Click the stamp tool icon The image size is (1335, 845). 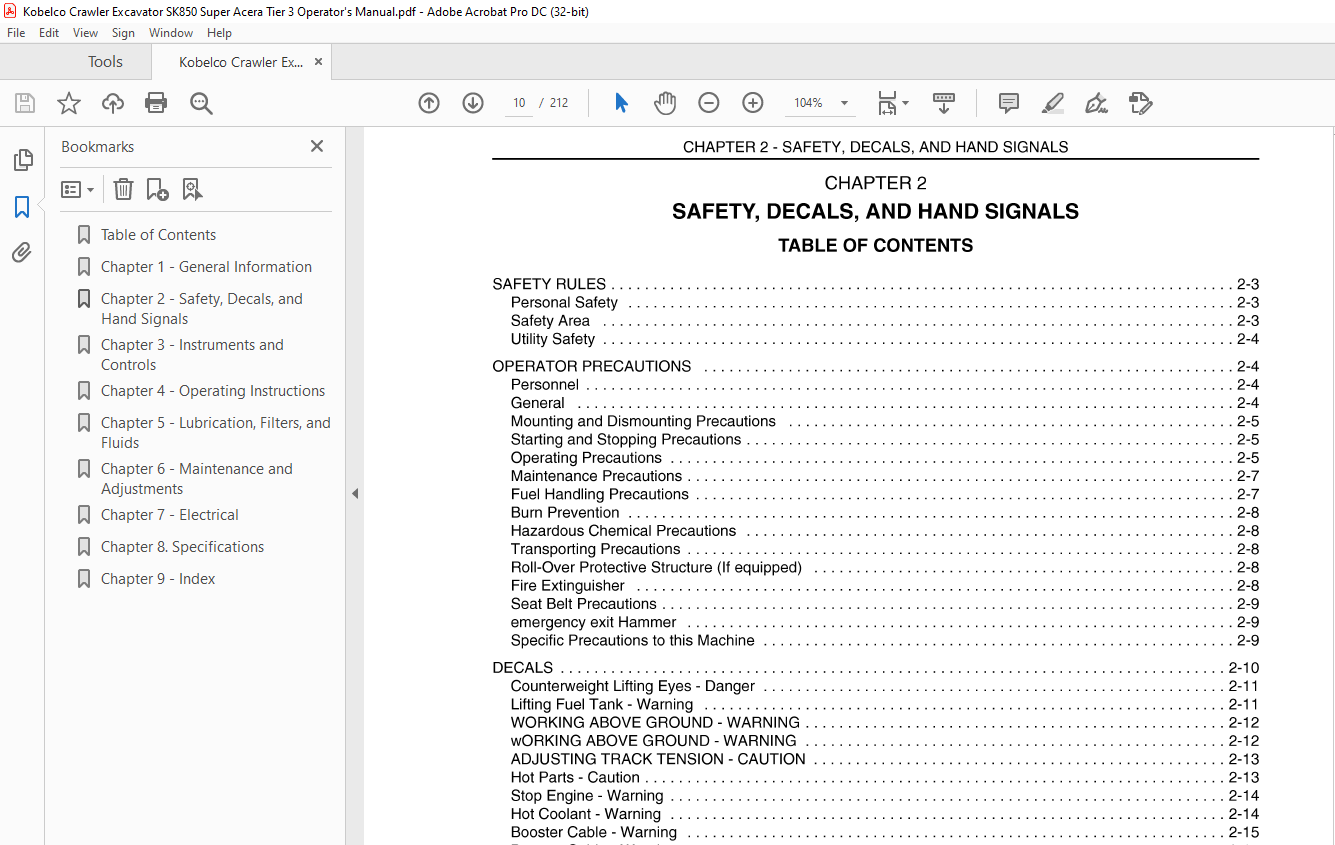point(1140,103)
